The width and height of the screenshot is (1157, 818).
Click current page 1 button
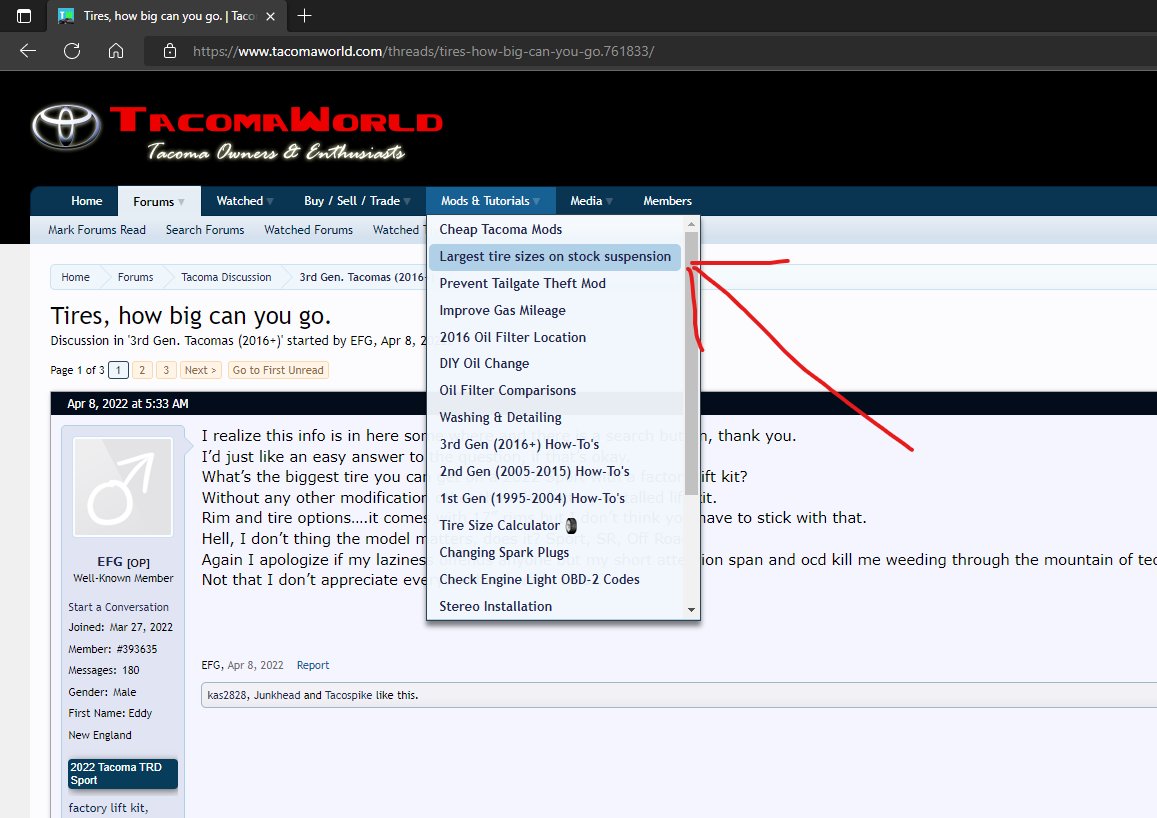[x=118, y=370]
